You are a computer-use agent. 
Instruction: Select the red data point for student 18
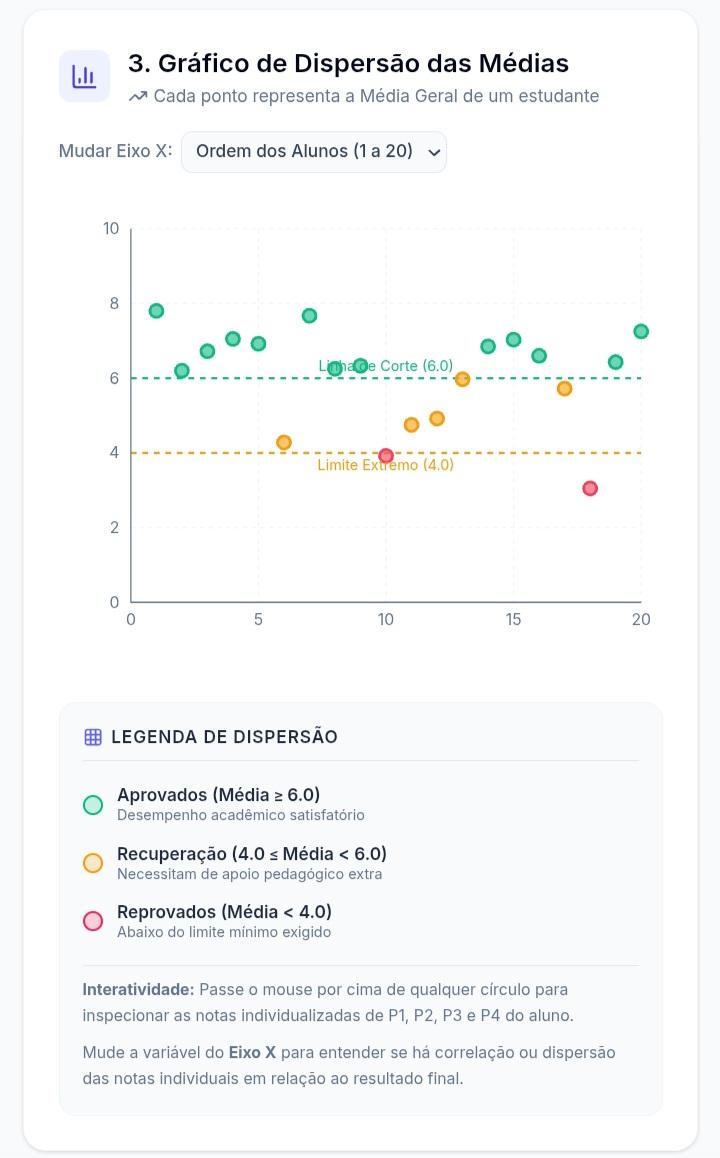coord(589,488)
